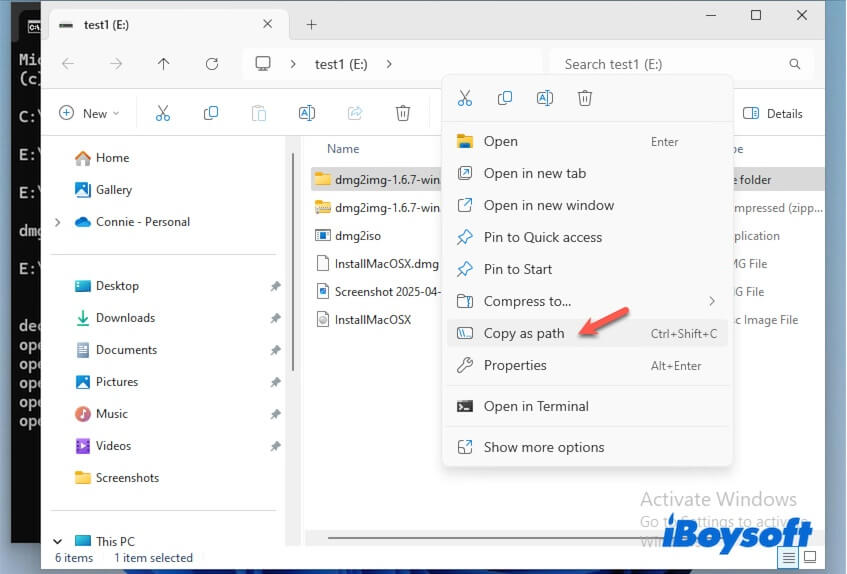Click the Delete trash icon in context menu
The image size is (847, 574).
click(585, 98)
